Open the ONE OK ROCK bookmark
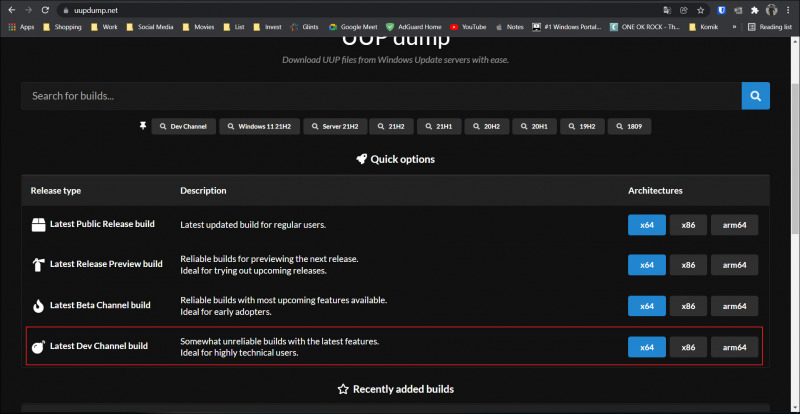 coord(645,27)
